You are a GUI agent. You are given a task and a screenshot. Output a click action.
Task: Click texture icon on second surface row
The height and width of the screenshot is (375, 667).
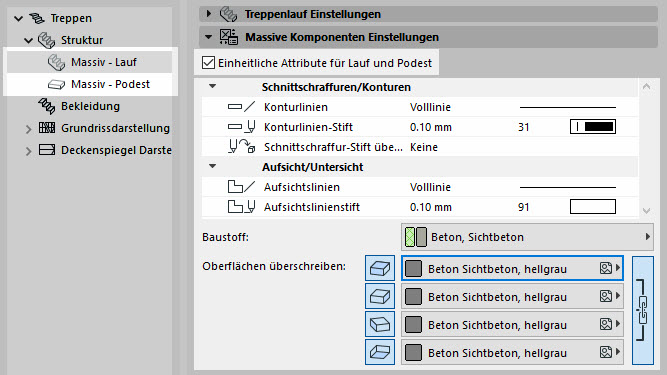coord(606,296)
